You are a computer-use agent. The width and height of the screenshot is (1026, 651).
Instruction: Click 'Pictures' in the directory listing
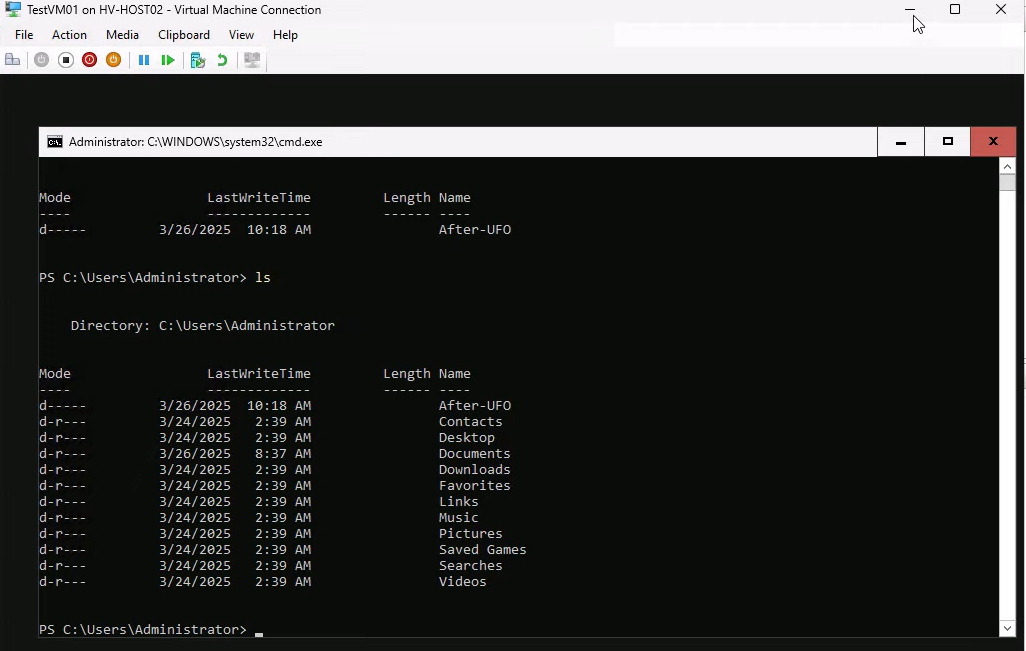470,534
